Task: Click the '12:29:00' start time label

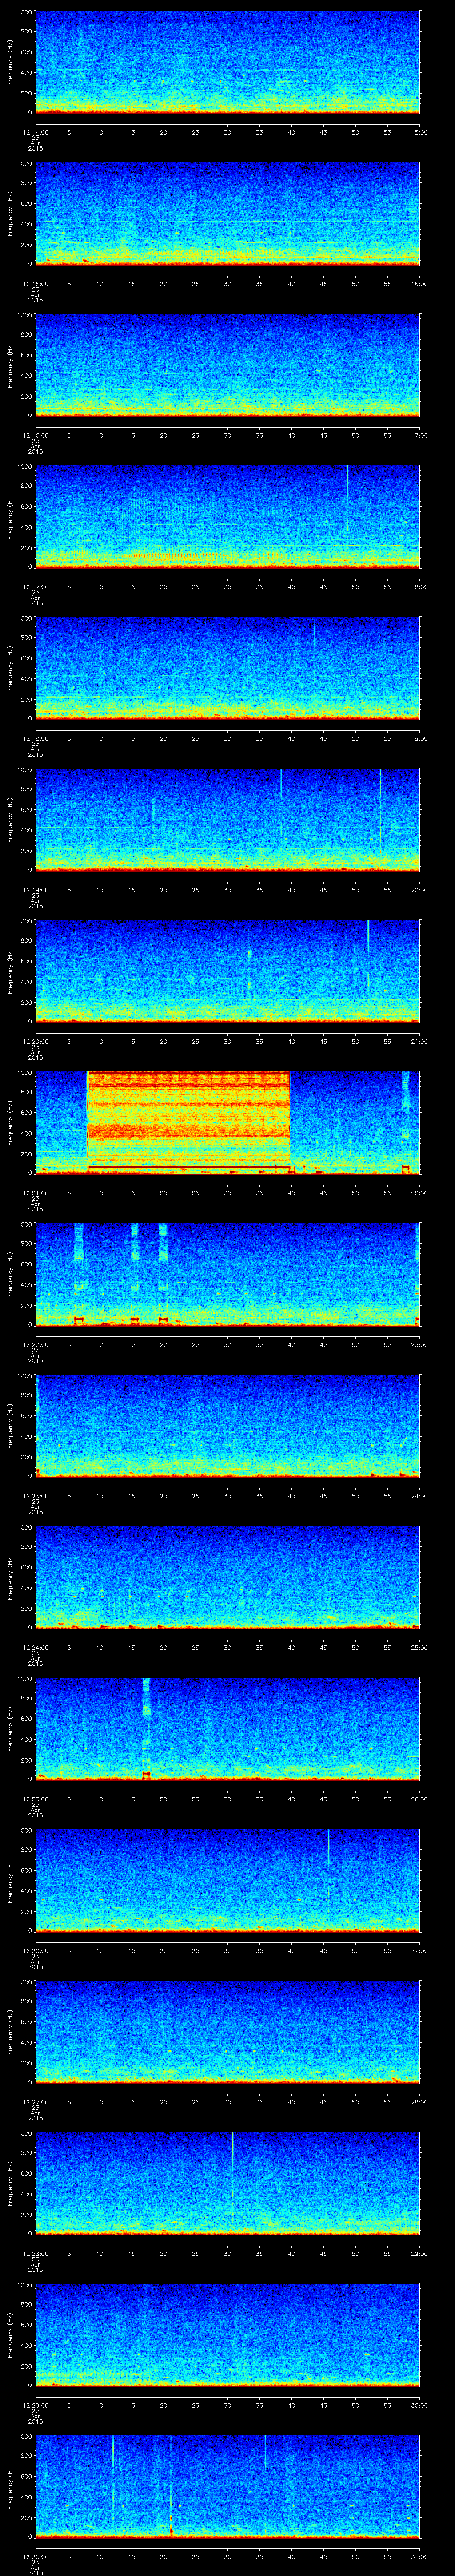Action: 35,2404
